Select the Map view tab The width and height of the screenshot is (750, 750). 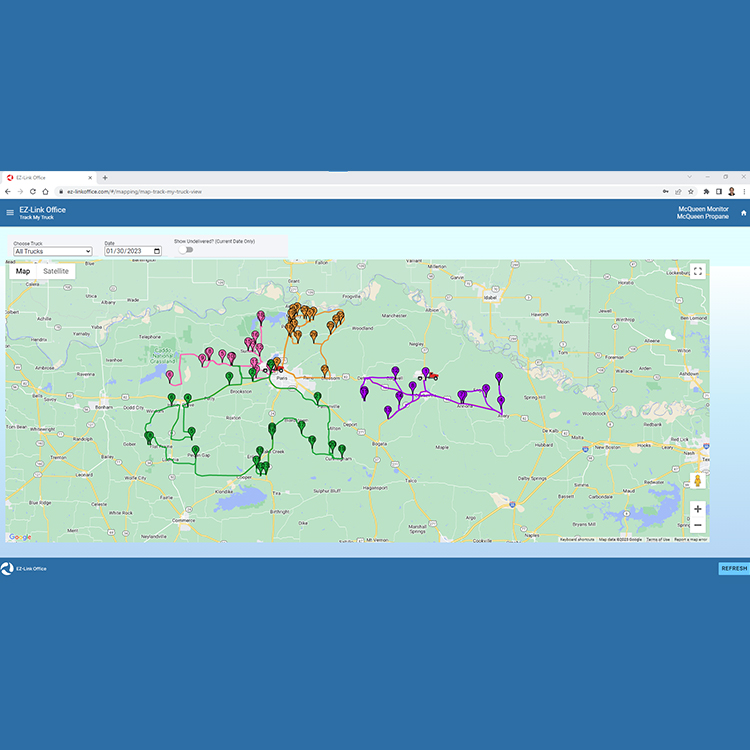[23, 271]
